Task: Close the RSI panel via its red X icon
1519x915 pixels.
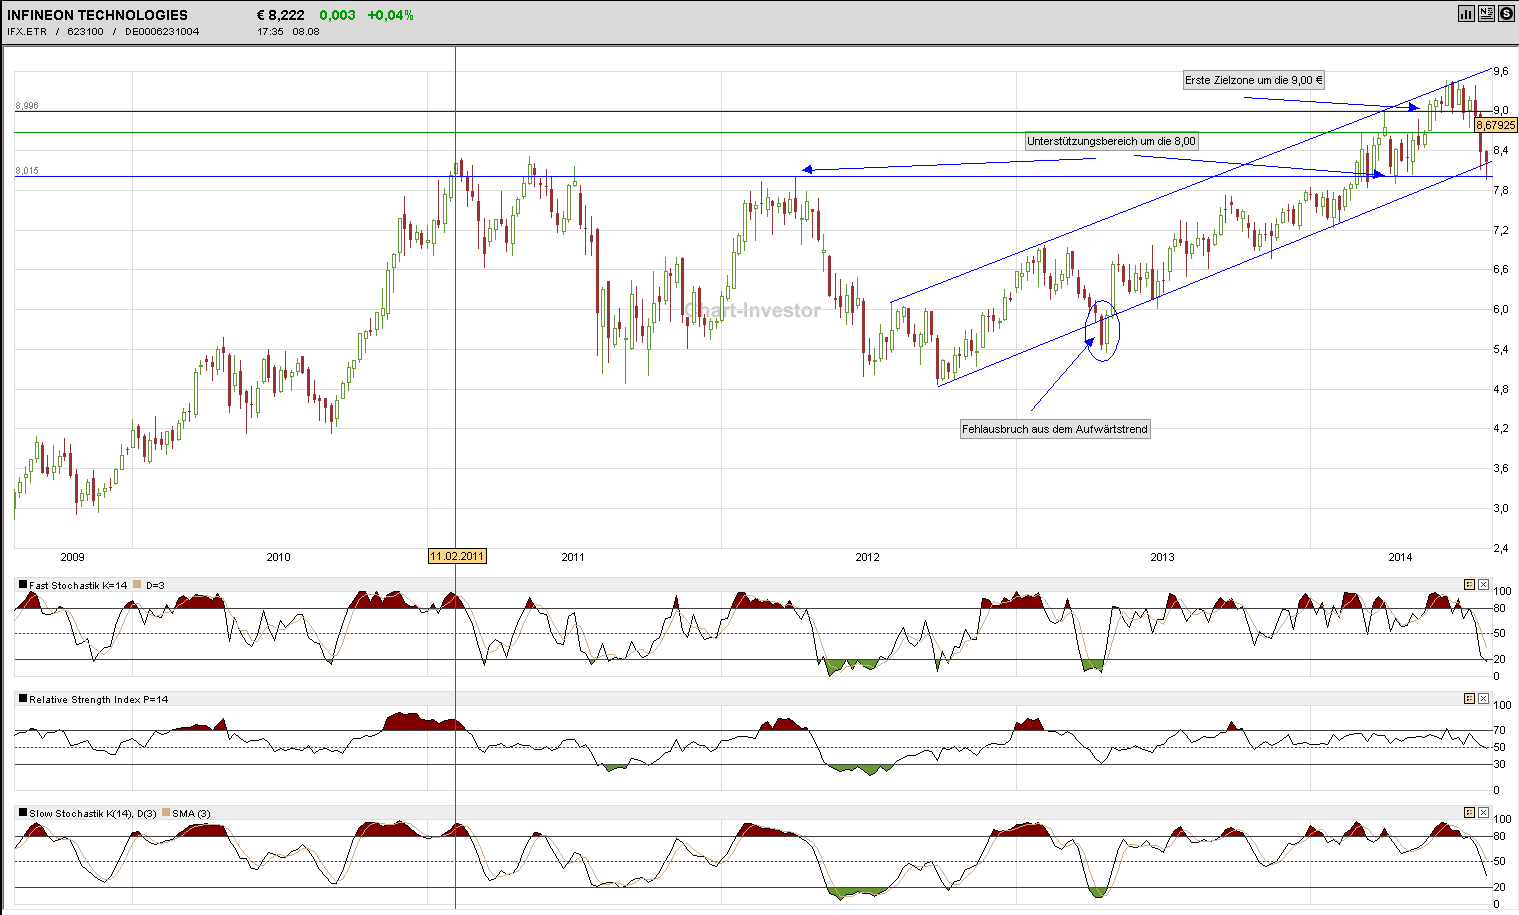Action: click(1484, 699)
